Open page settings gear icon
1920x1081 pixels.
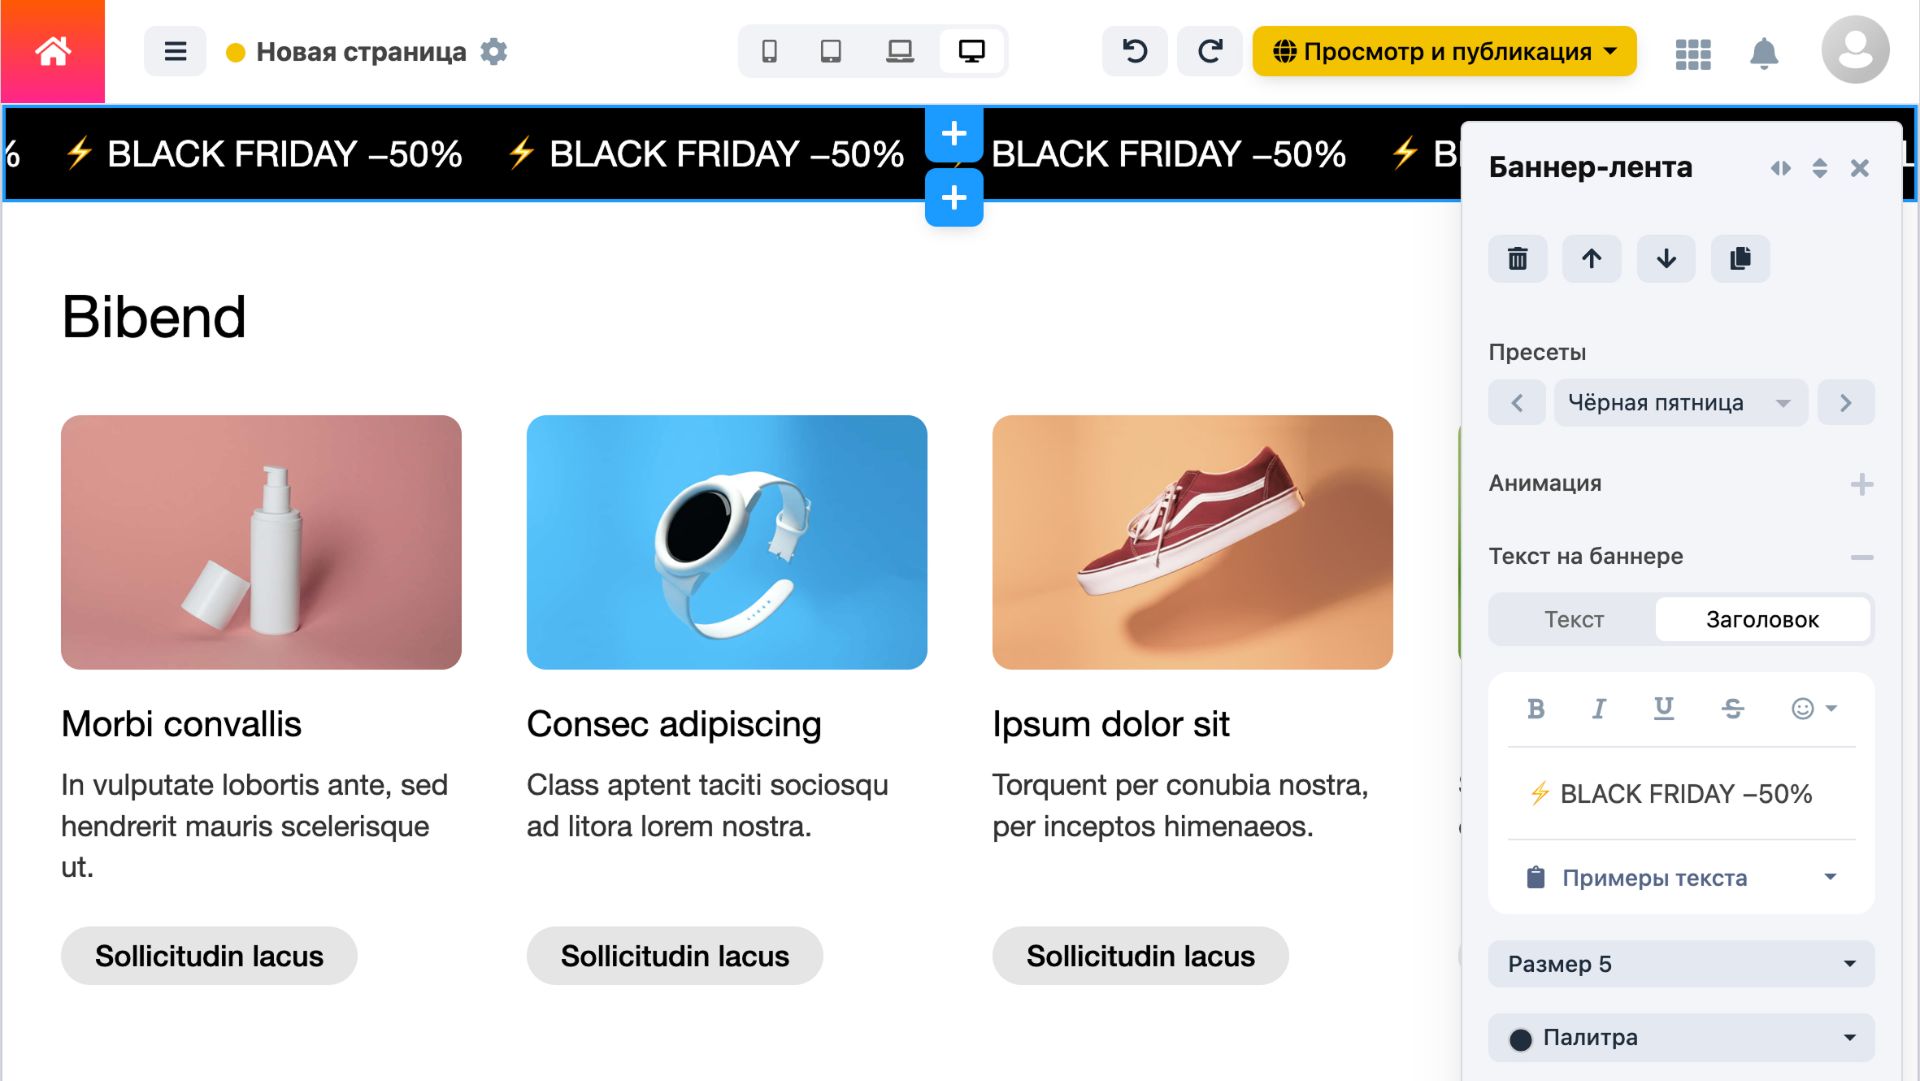[494, 51]
